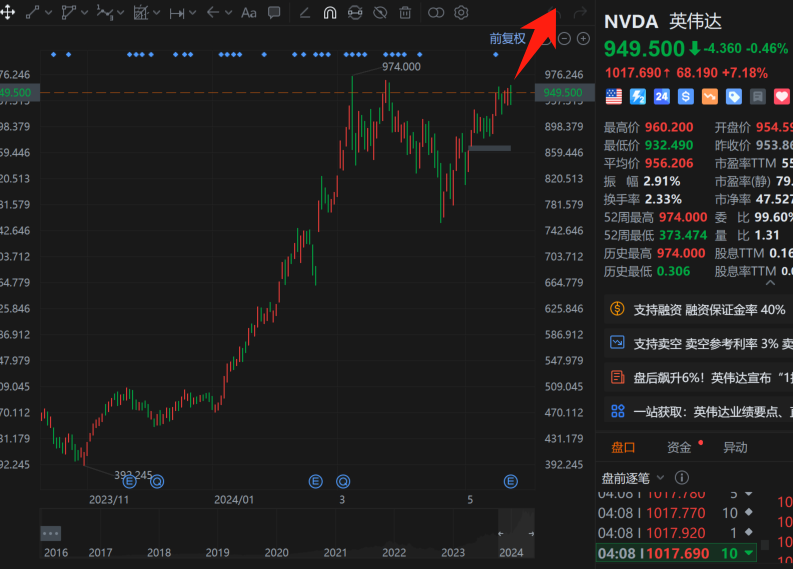Open the 前复权 price adjustment selector

(x=507, y=39)
